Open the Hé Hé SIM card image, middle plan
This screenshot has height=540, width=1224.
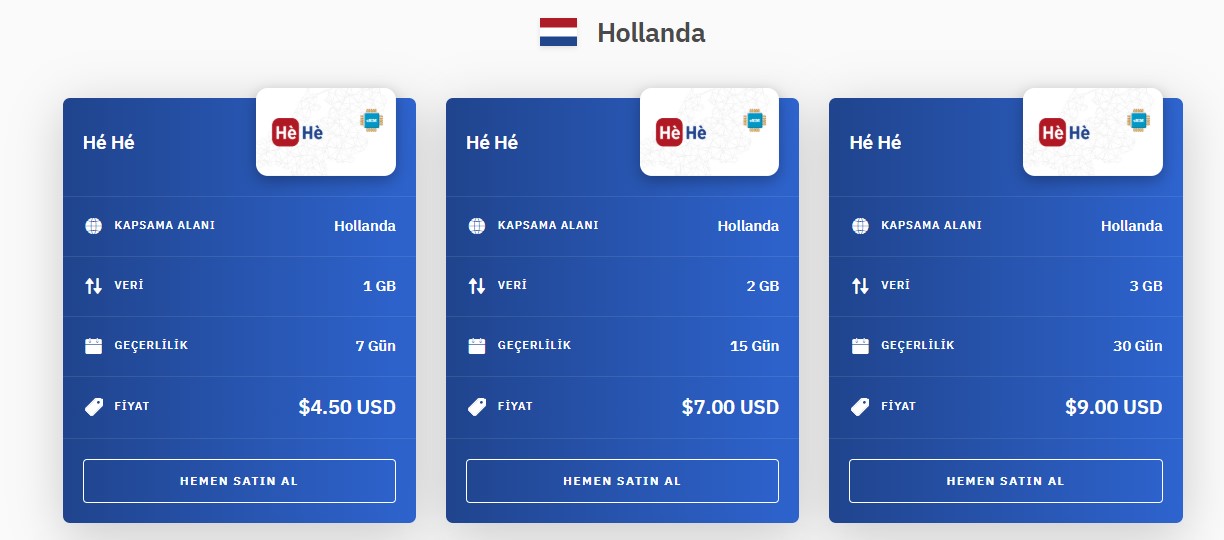point(709,132)
